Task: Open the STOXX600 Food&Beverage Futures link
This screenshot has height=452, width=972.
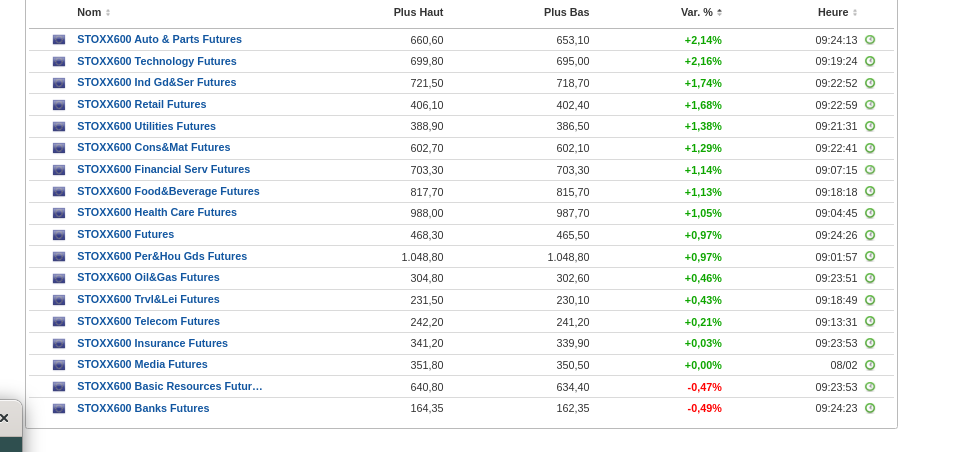Action: point(168,192)
